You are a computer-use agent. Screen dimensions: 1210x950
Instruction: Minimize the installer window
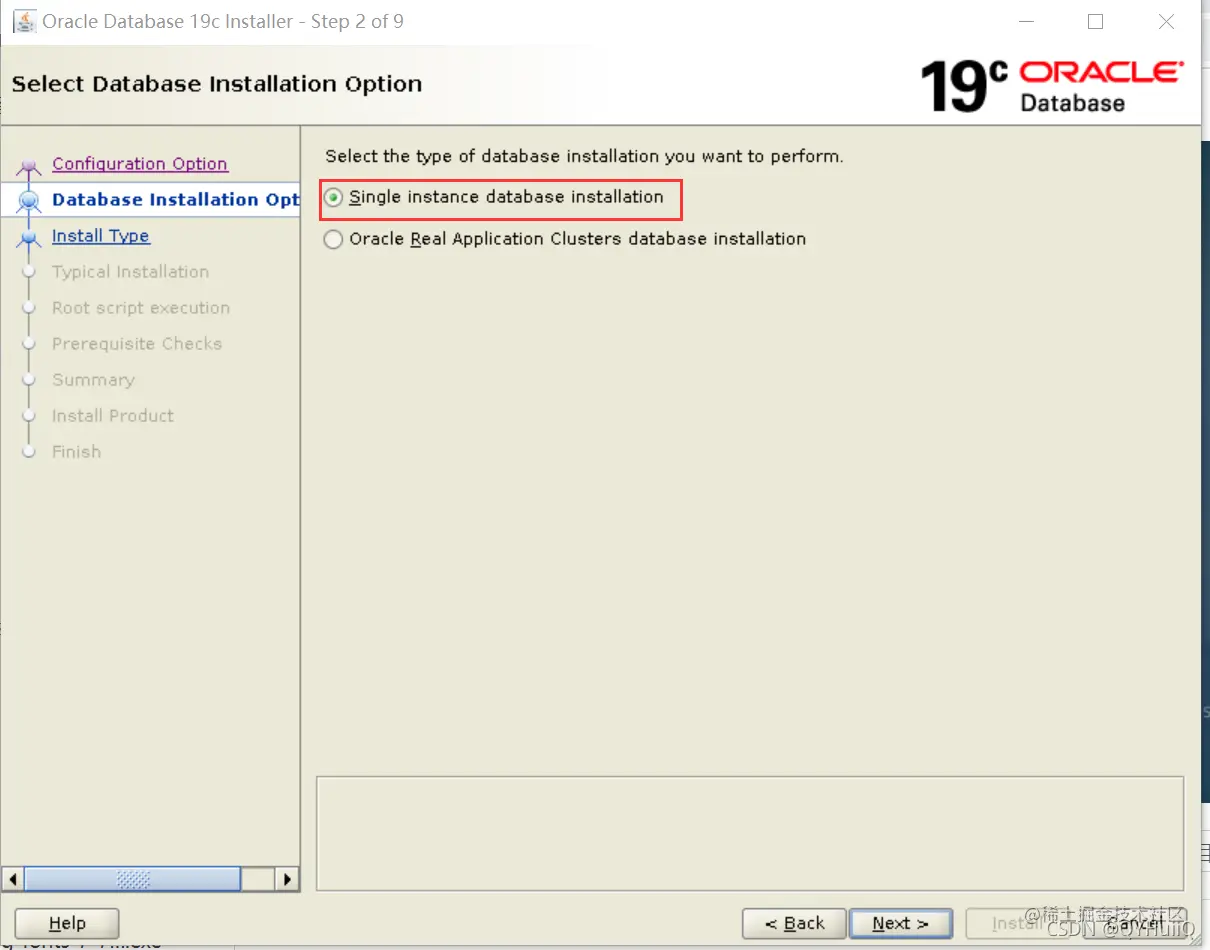[x=1027, y=21]
